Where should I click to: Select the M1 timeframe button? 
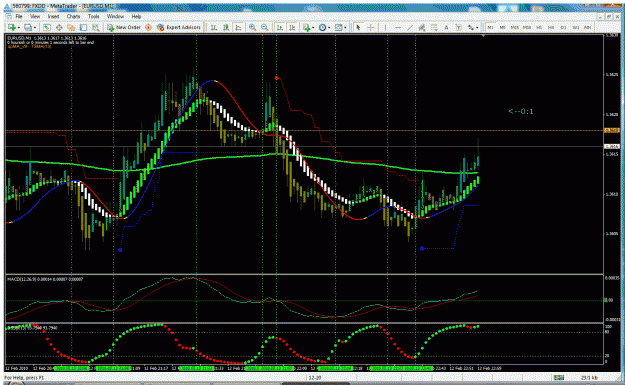coord(490,28)
